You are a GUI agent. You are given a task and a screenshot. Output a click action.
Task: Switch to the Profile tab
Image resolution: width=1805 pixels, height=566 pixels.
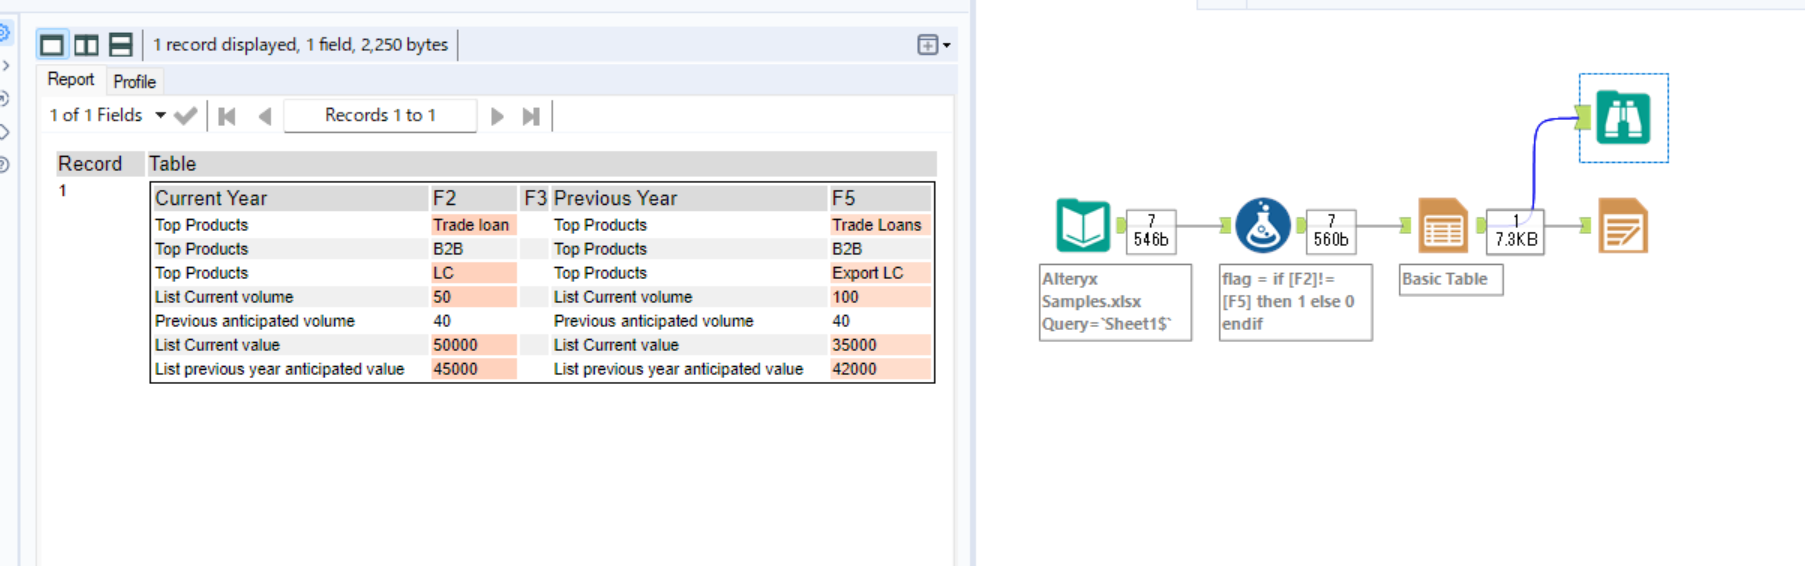click(x=134, y=81)
